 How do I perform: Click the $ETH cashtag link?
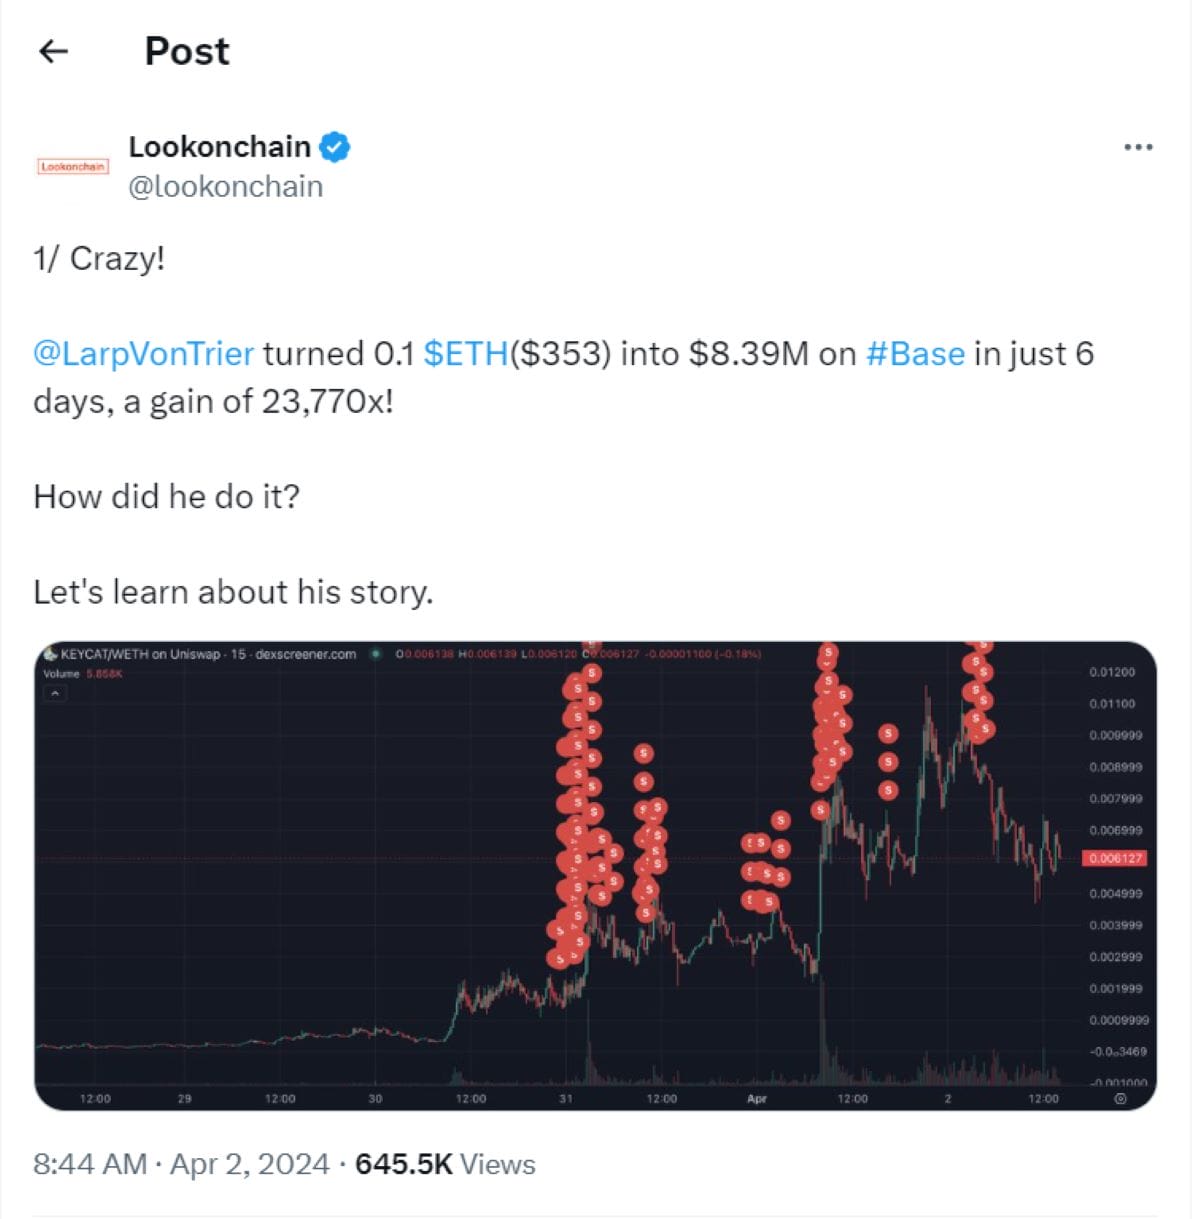466,353
